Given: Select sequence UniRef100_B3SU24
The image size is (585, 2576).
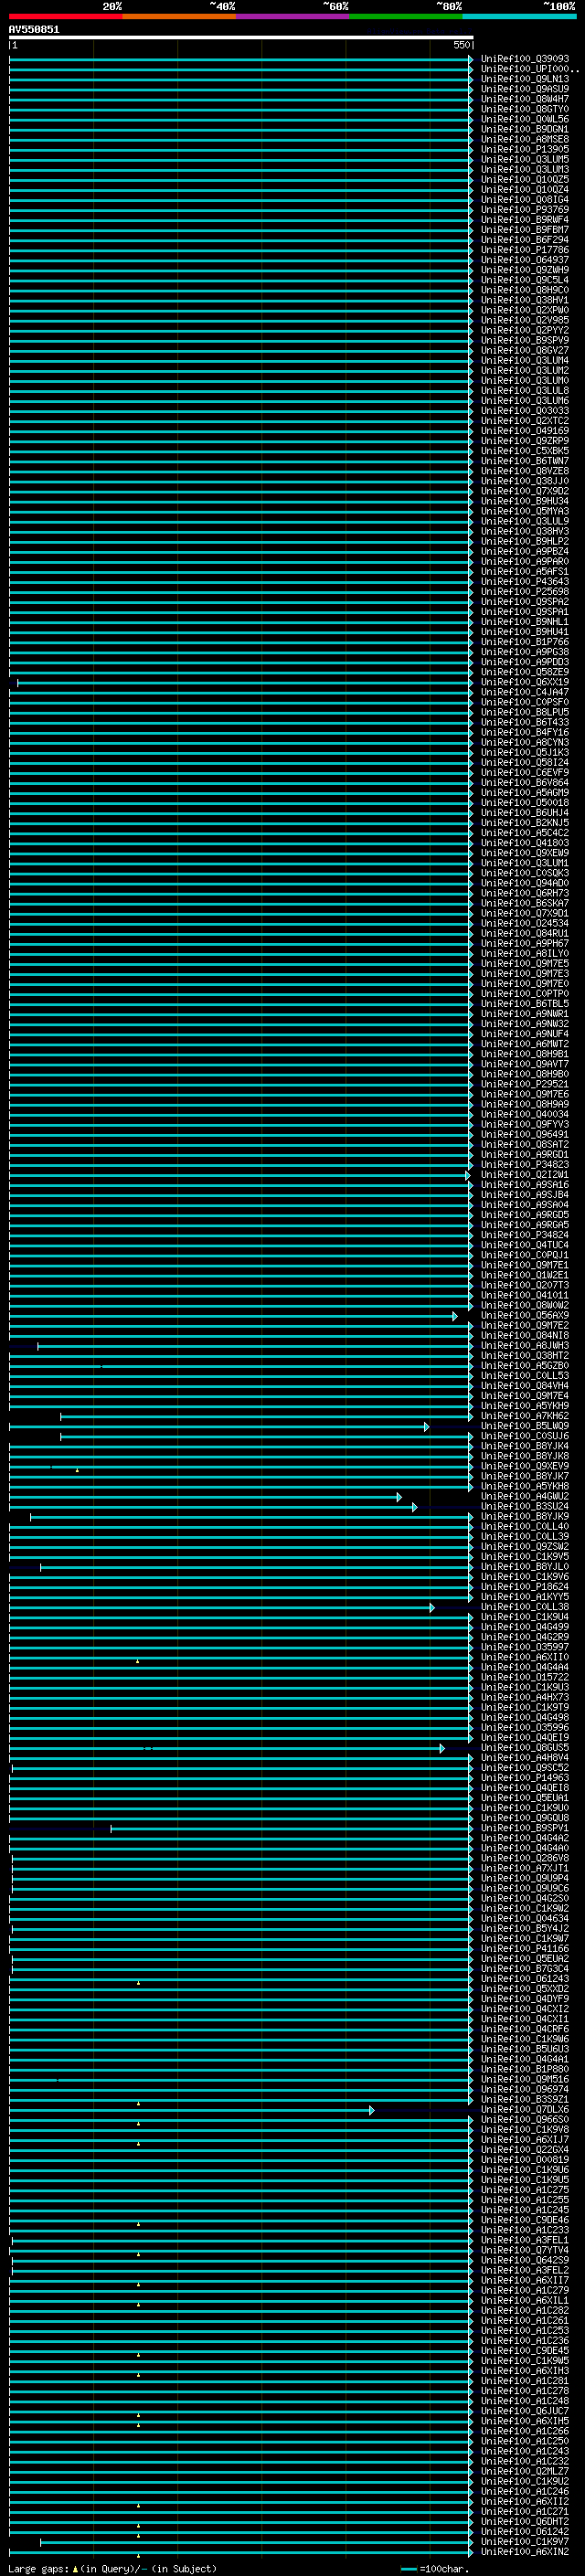Looking at the screenshot, I should click(x=525, y=1507).
